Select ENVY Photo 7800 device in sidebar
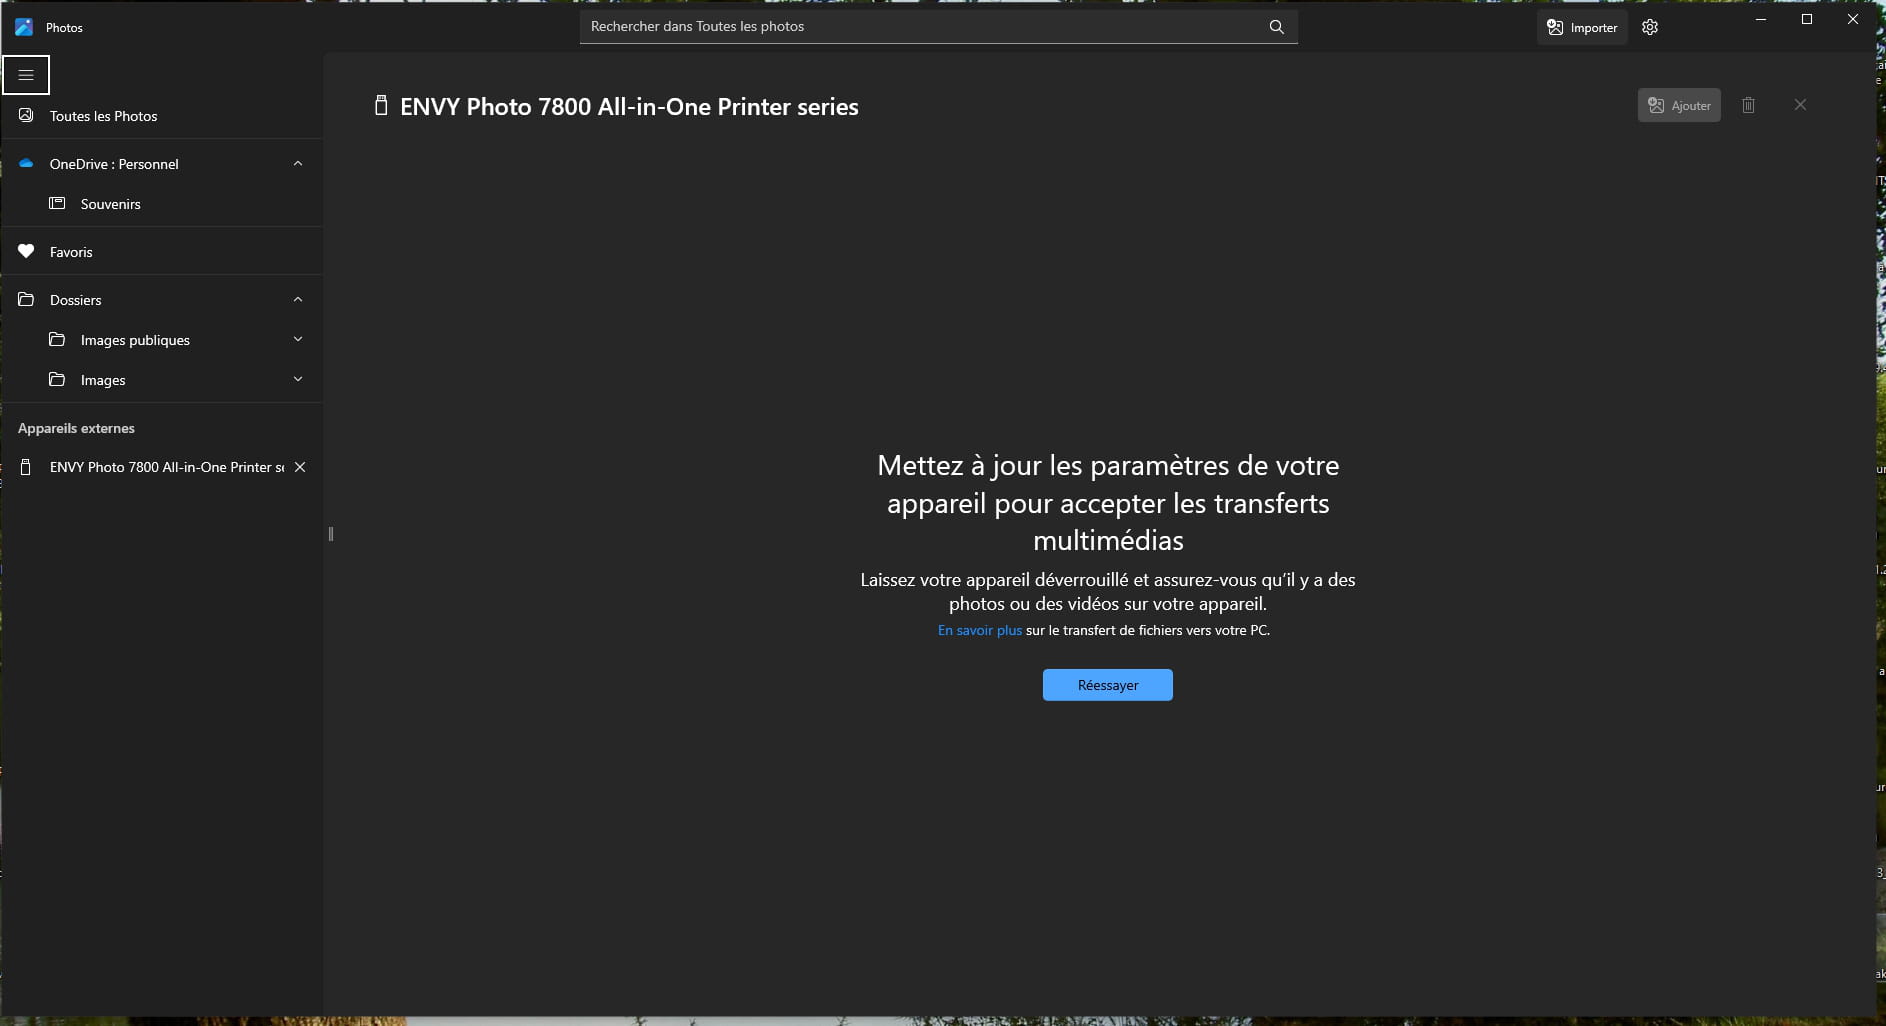The height and width of the screenshot is (1026, 1886). [166, 467]
